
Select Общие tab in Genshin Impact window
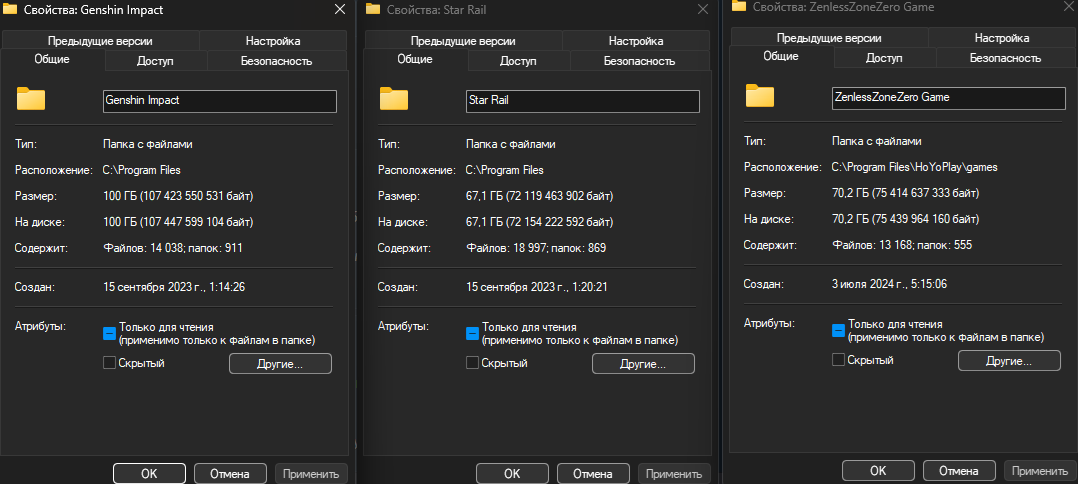tap(52, 59)
